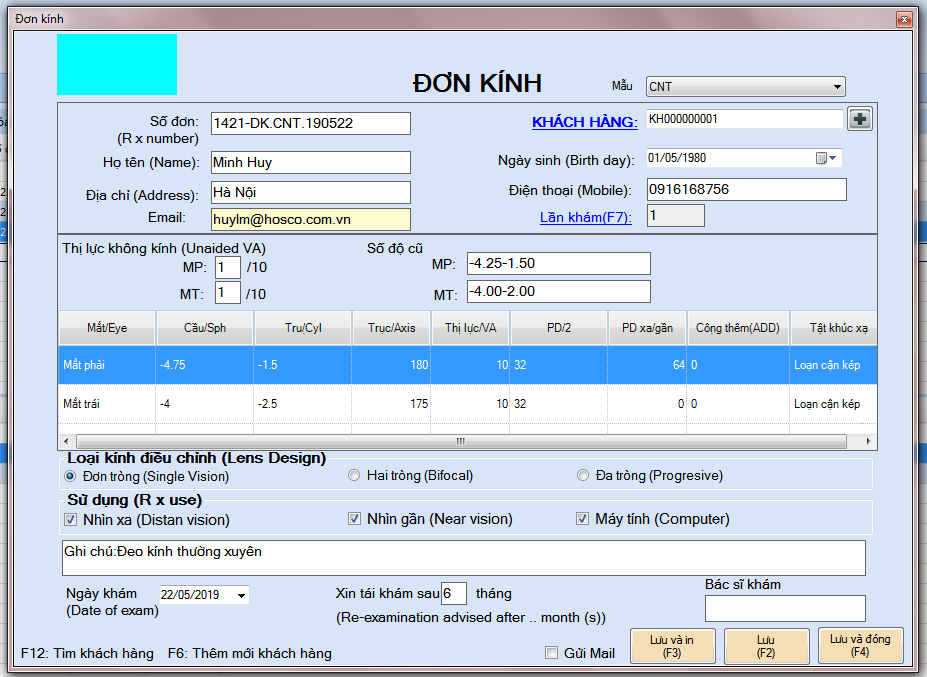Select Hai tròng (Bifocal) radio
927x677 pixels.
pyautogui.click(x=354, y=475)
